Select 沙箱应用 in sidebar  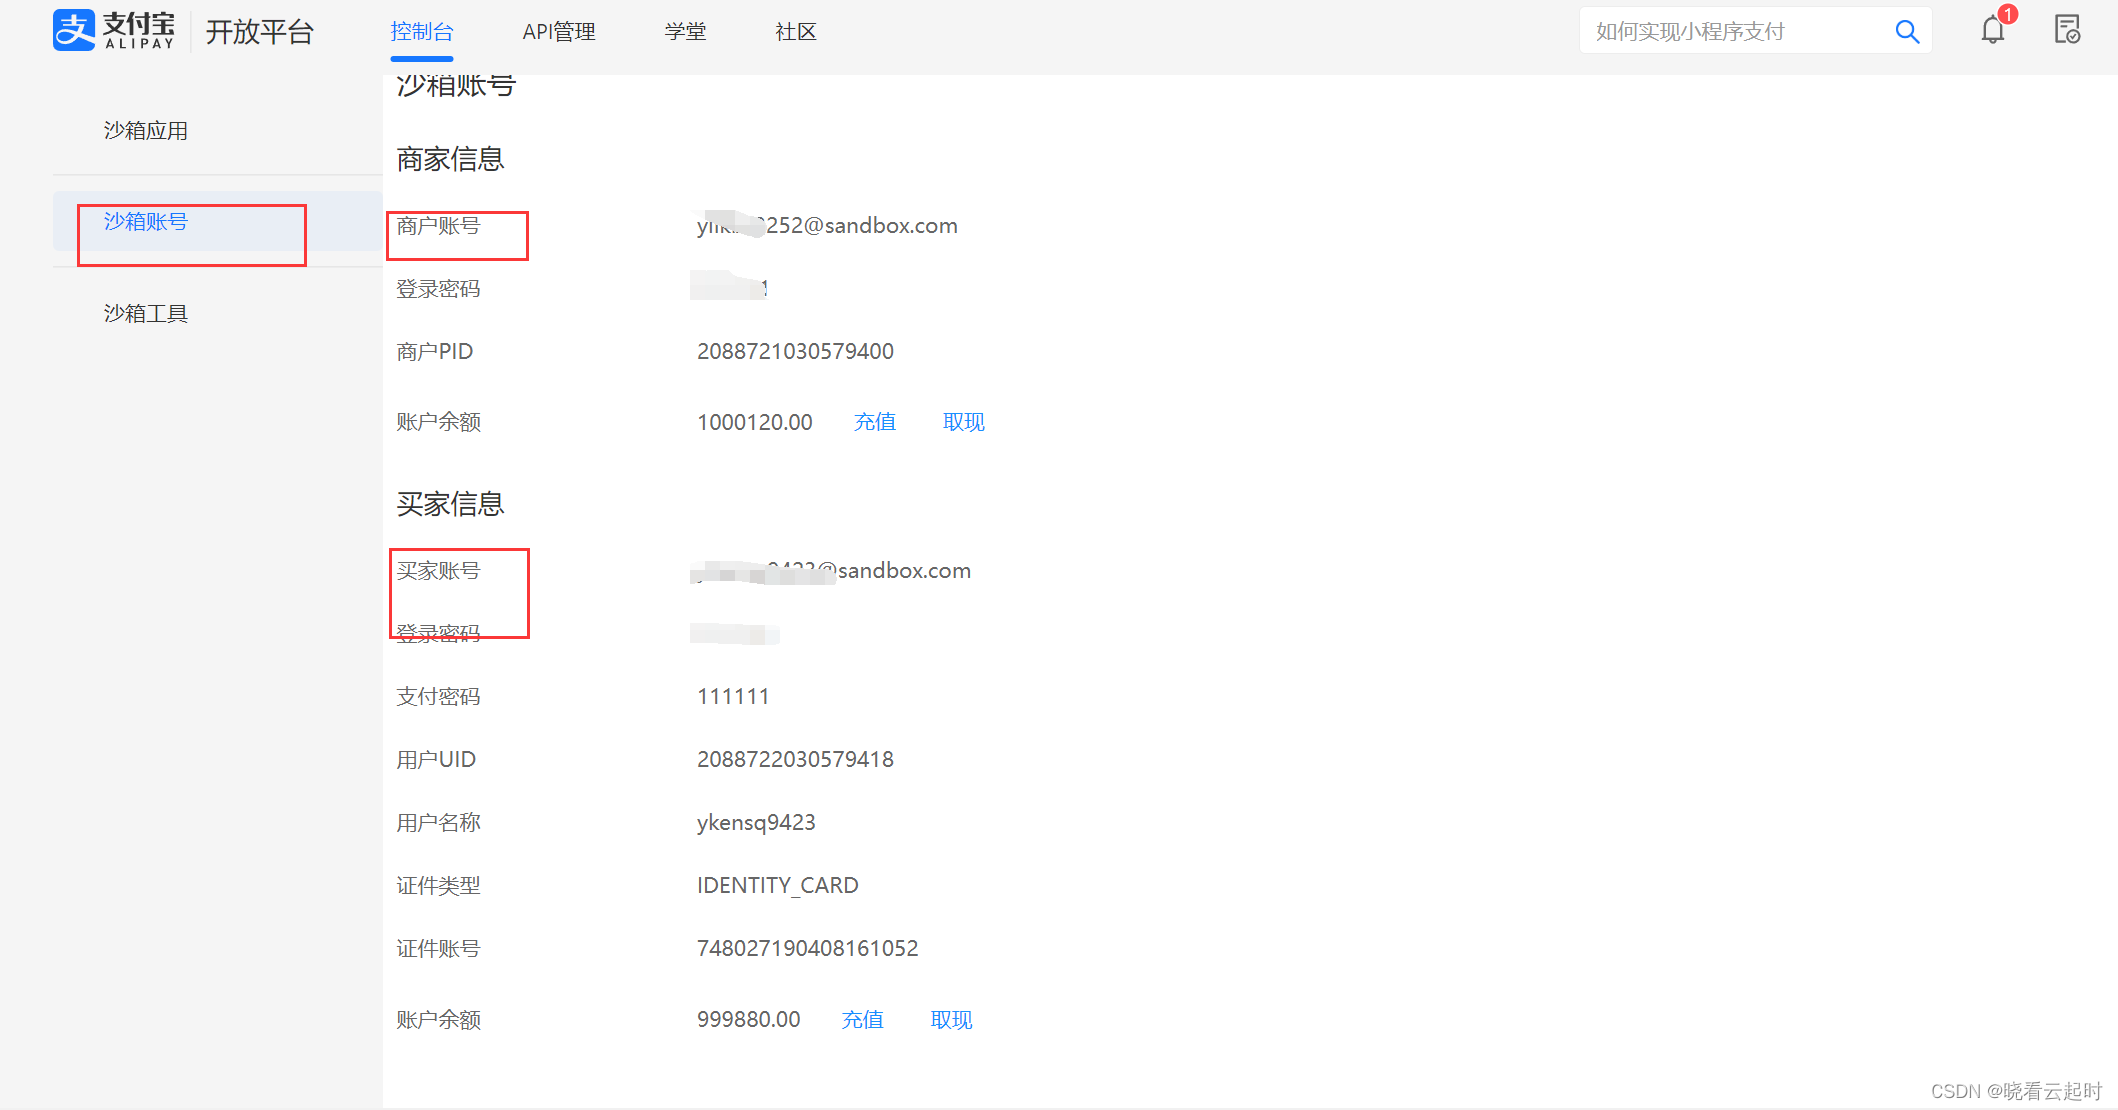[x=146, y=131]
